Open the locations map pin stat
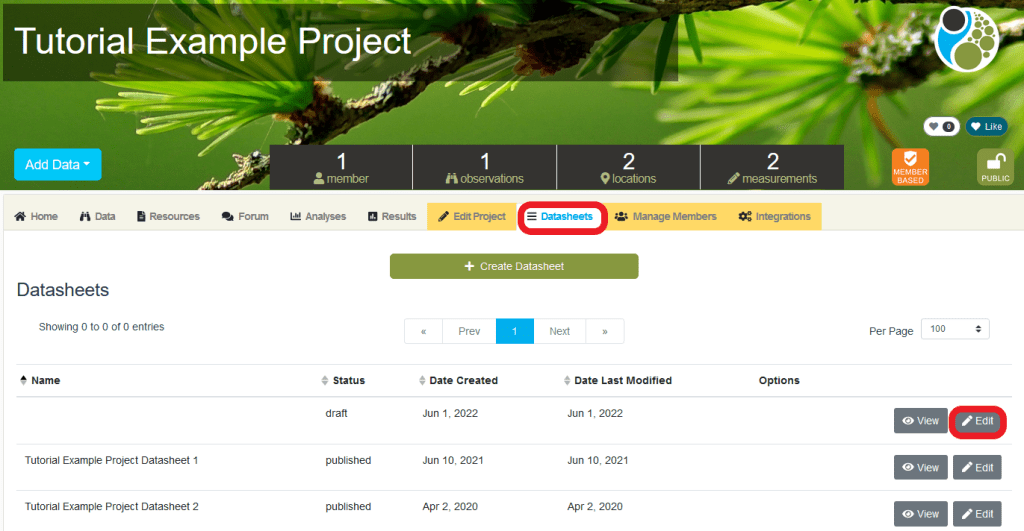Screen dimensions: 1024x531 point(628,168)
